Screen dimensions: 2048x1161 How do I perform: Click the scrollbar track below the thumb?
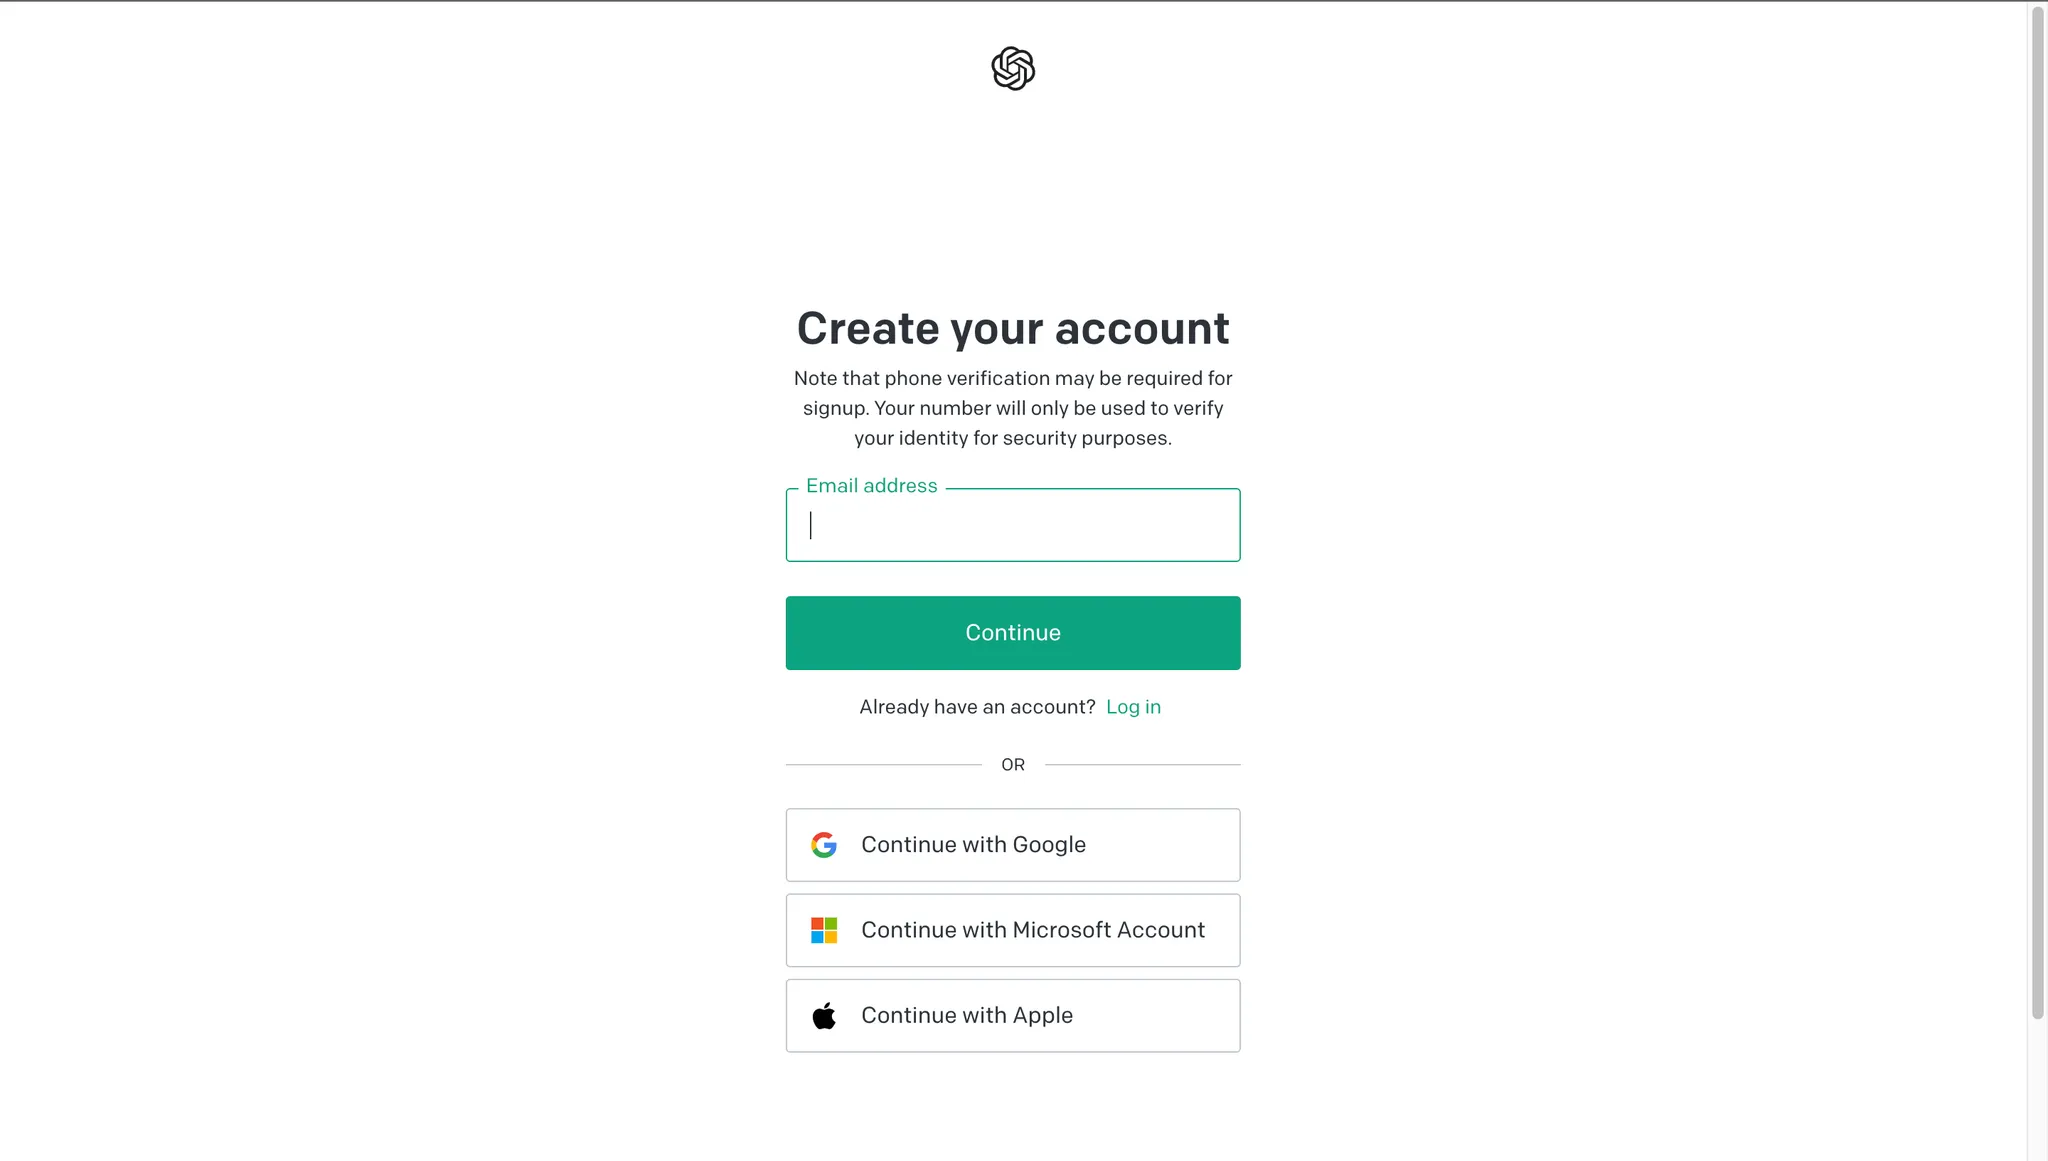click(2037, 1090)
